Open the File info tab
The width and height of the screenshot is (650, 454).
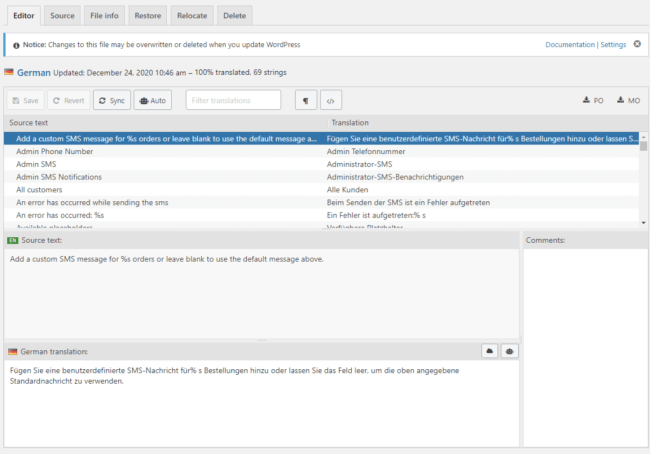click(104, 16)
